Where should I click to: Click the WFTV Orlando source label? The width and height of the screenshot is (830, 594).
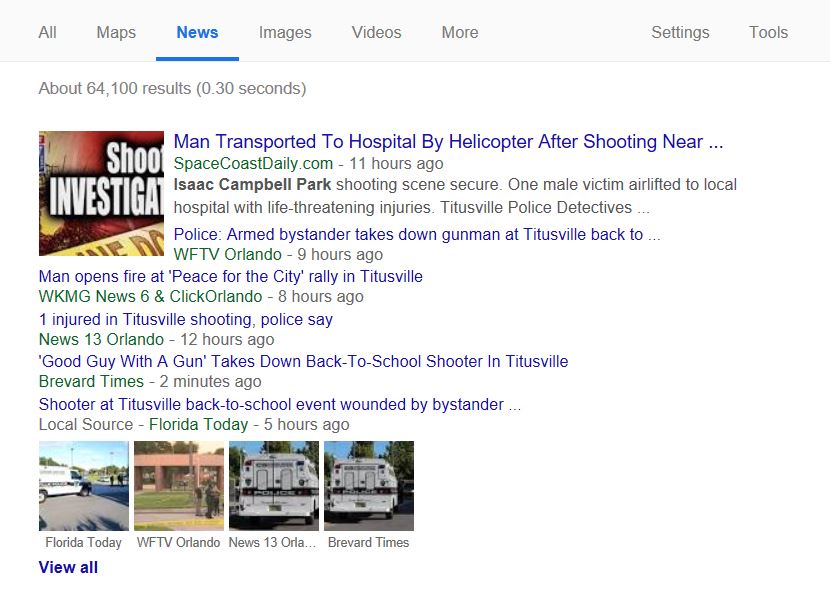(x=228, y=255)
